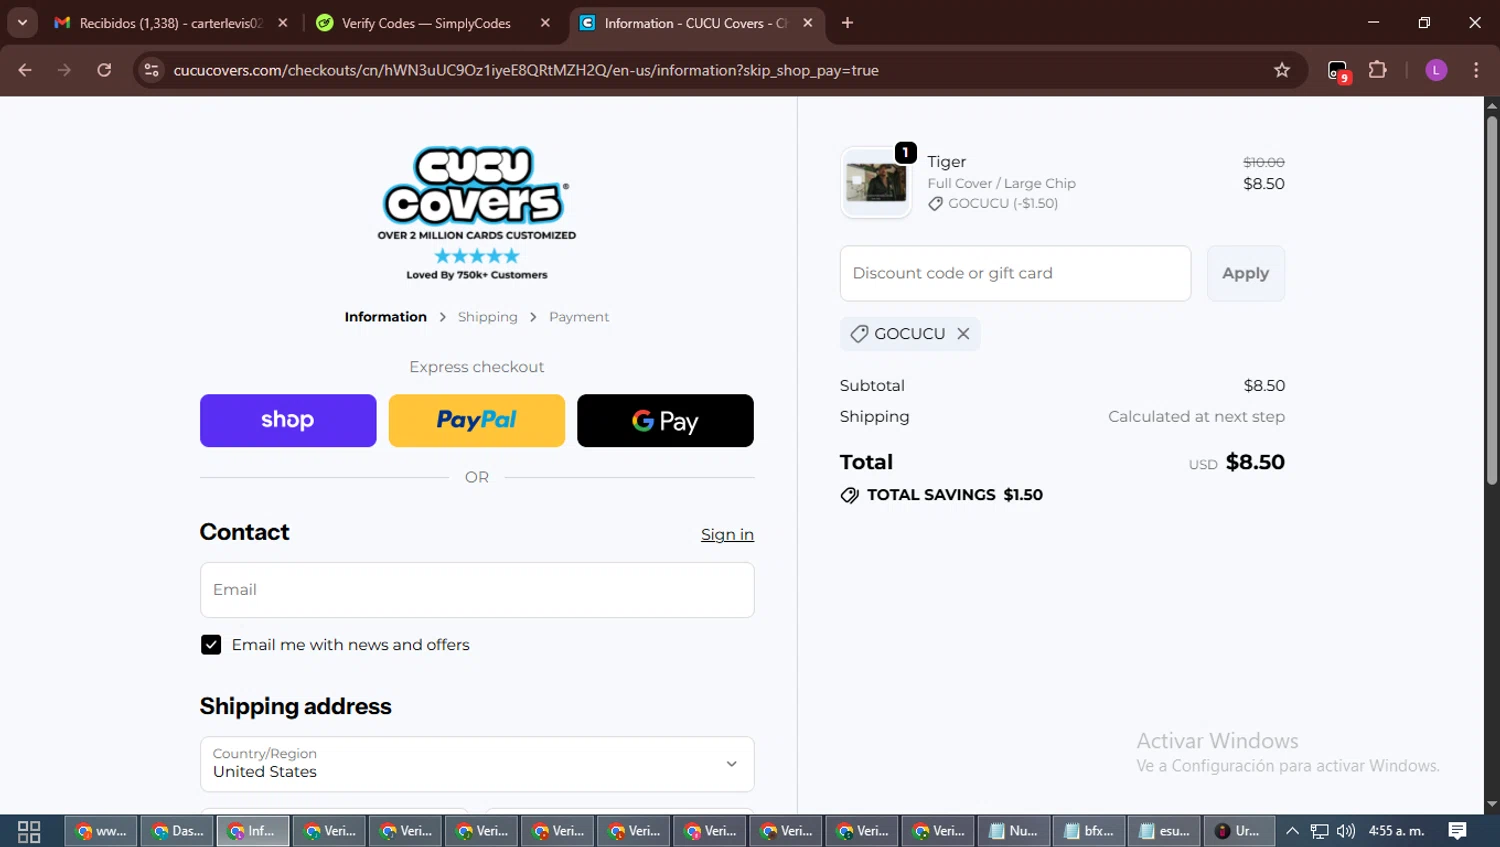Open the 'Nu...' Notepad taskbar window

click(x=1014, y=831)
